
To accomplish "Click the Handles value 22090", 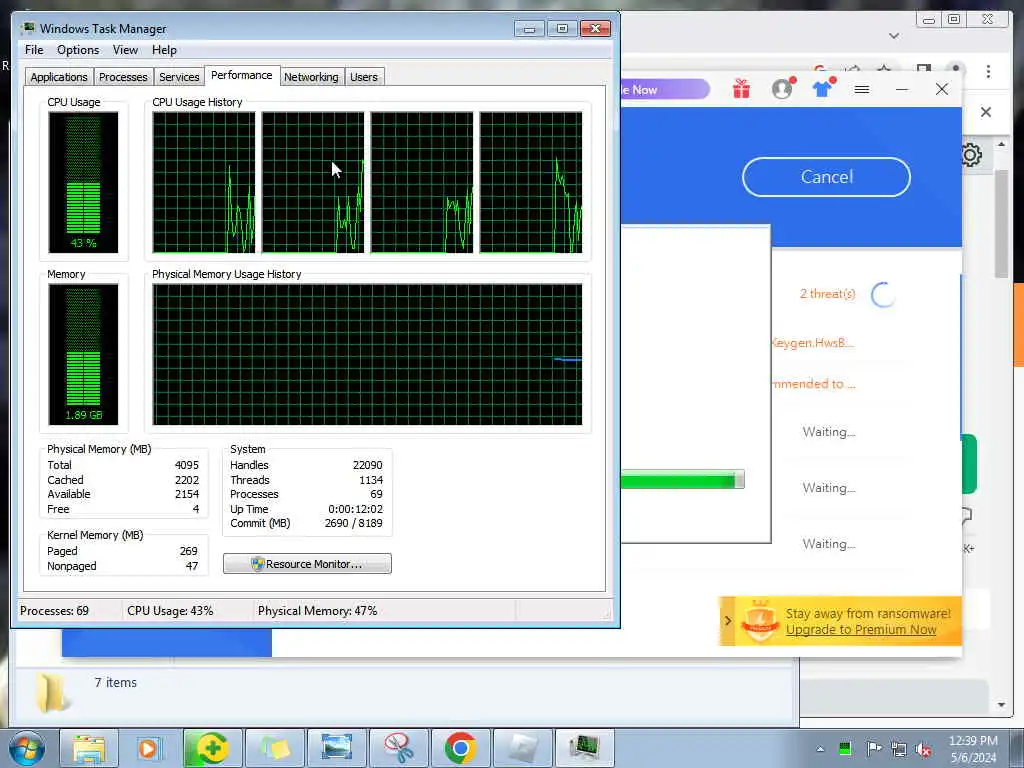I will (x=367, y=465).
